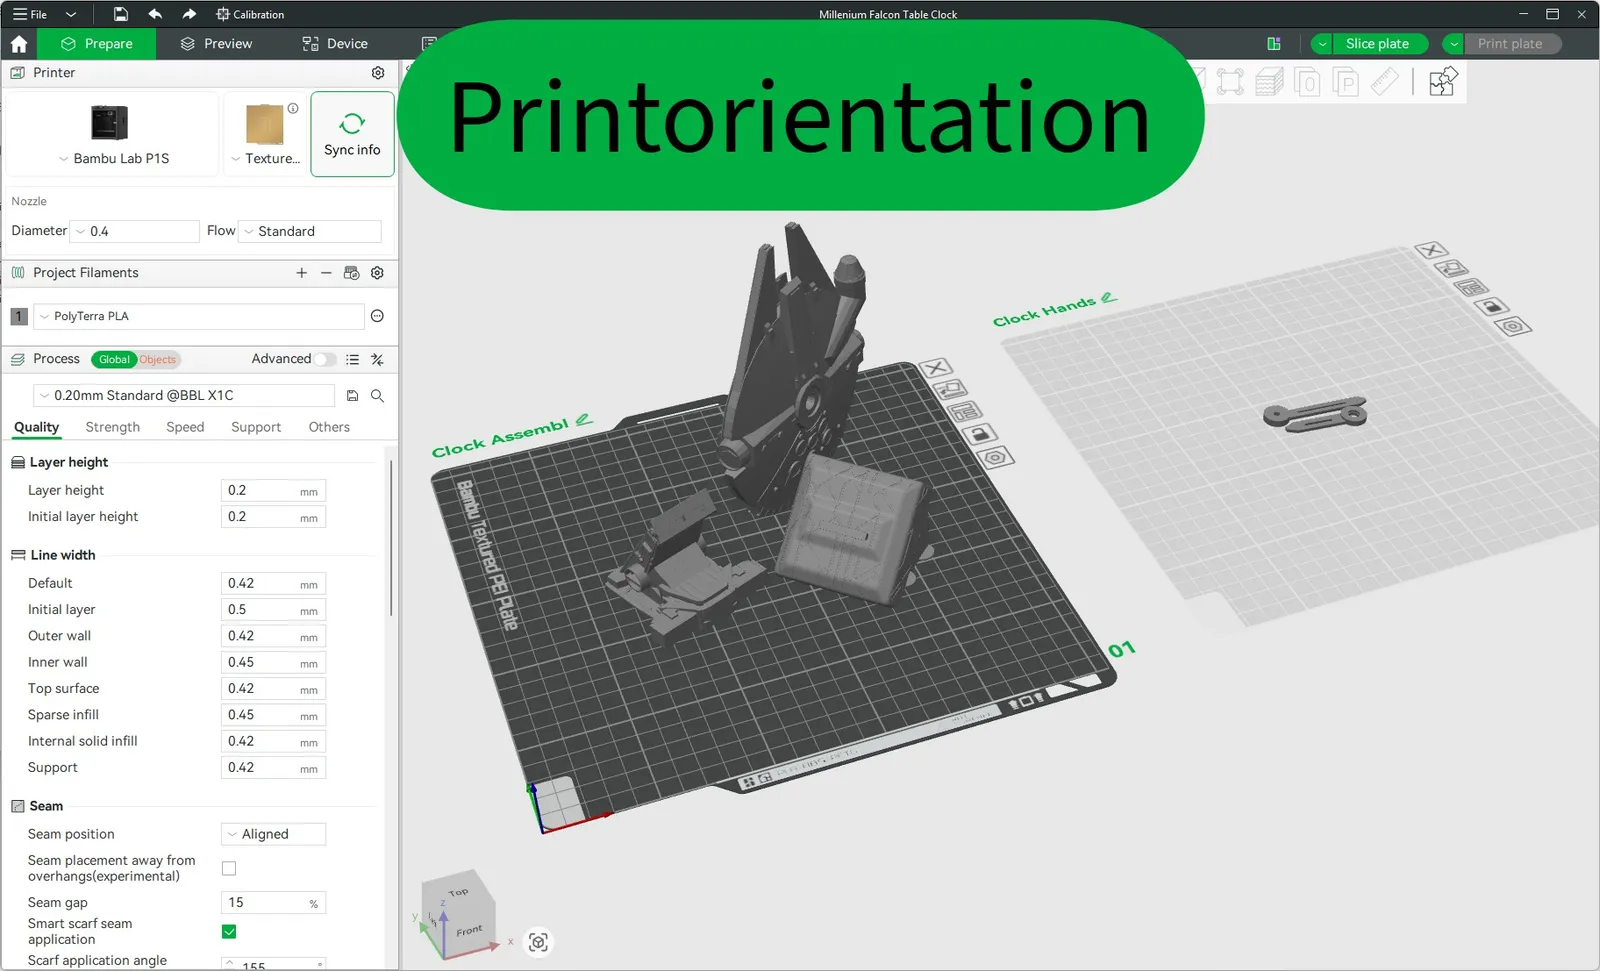Open the Preview tab
Screen dimensions: 1600x971
pos(216,44)
